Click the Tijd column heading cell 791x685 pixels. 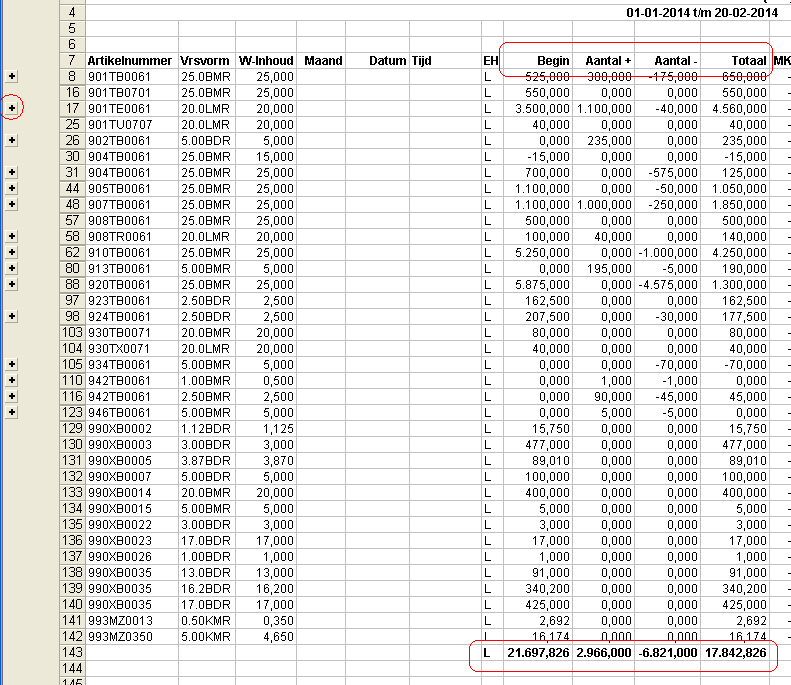[x=445, y=61]
